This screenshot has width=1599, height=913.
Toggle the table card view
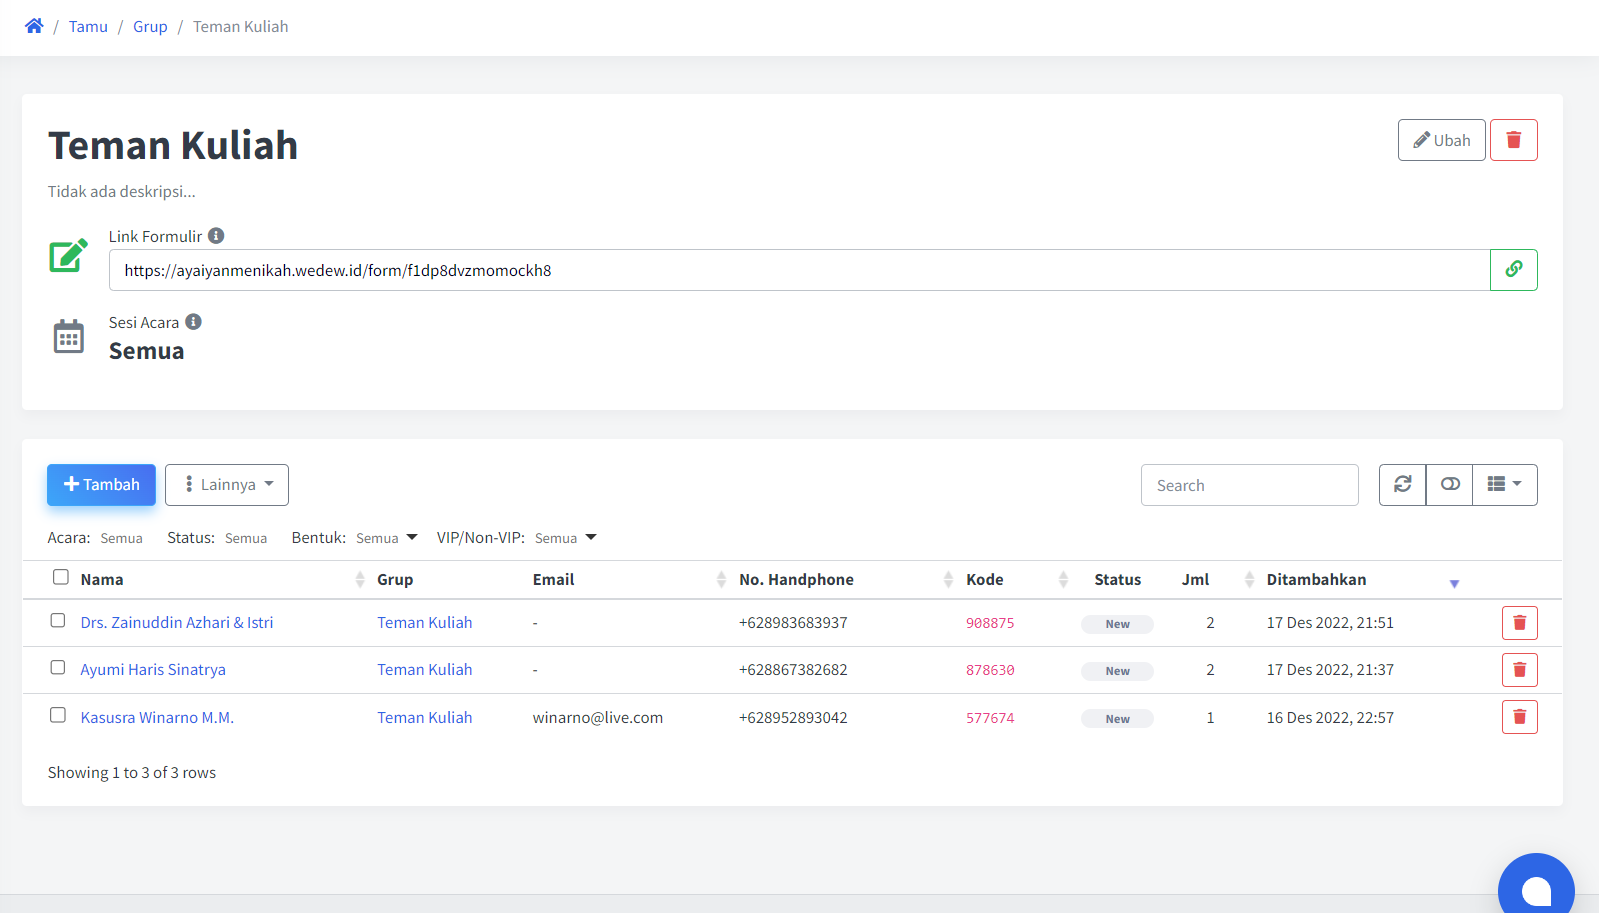tap(1449, 485)
